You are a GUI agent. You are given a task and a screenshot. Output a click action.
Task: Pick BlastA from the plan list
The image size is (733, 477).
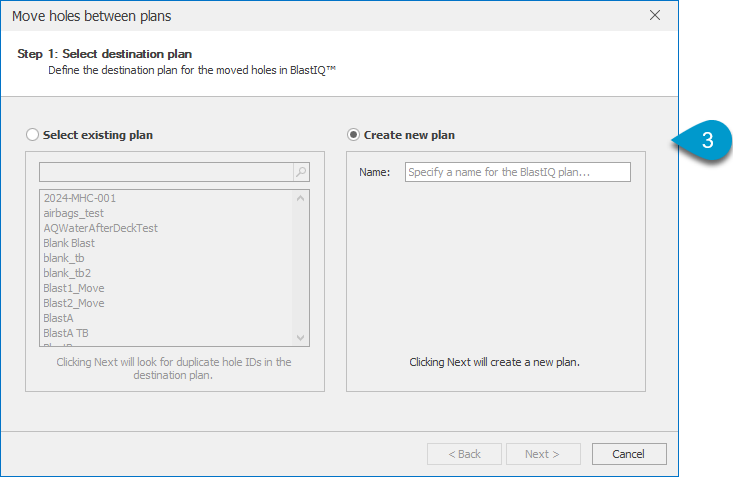(58, 318)
